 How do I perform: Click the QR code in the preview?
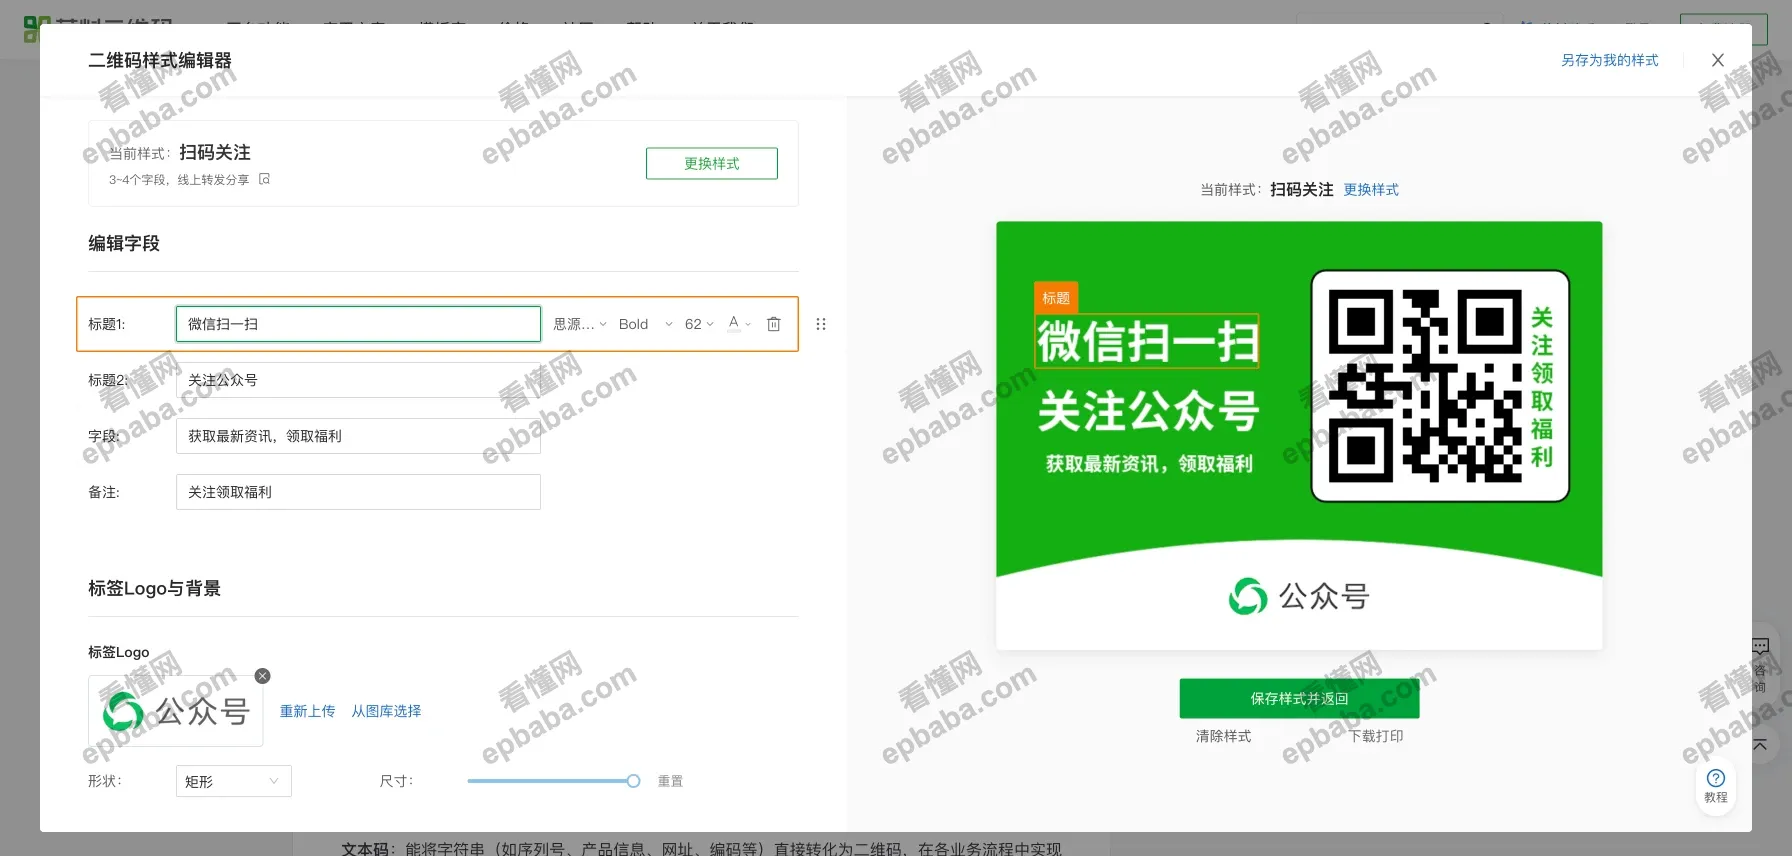click(x=1425, y=386)
